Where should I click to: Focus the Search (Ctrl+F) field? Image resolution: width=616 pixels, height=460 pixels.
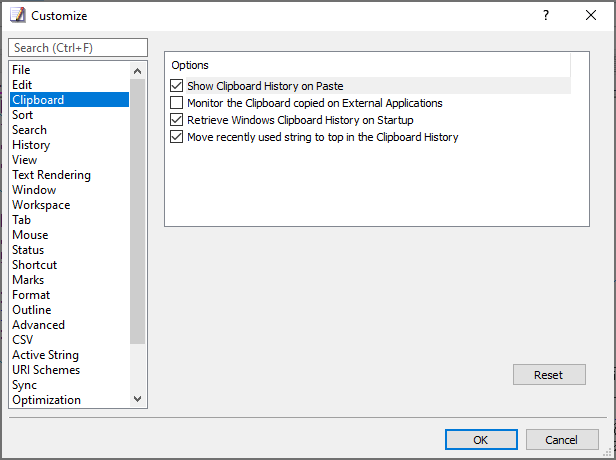click(78, 48)
